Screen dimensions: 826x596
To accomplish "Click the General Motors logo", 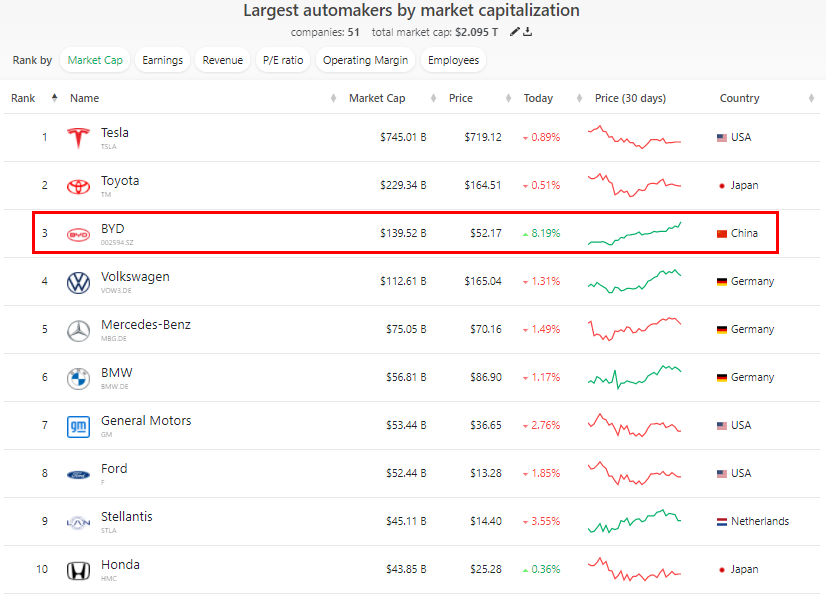I will 78,426.
